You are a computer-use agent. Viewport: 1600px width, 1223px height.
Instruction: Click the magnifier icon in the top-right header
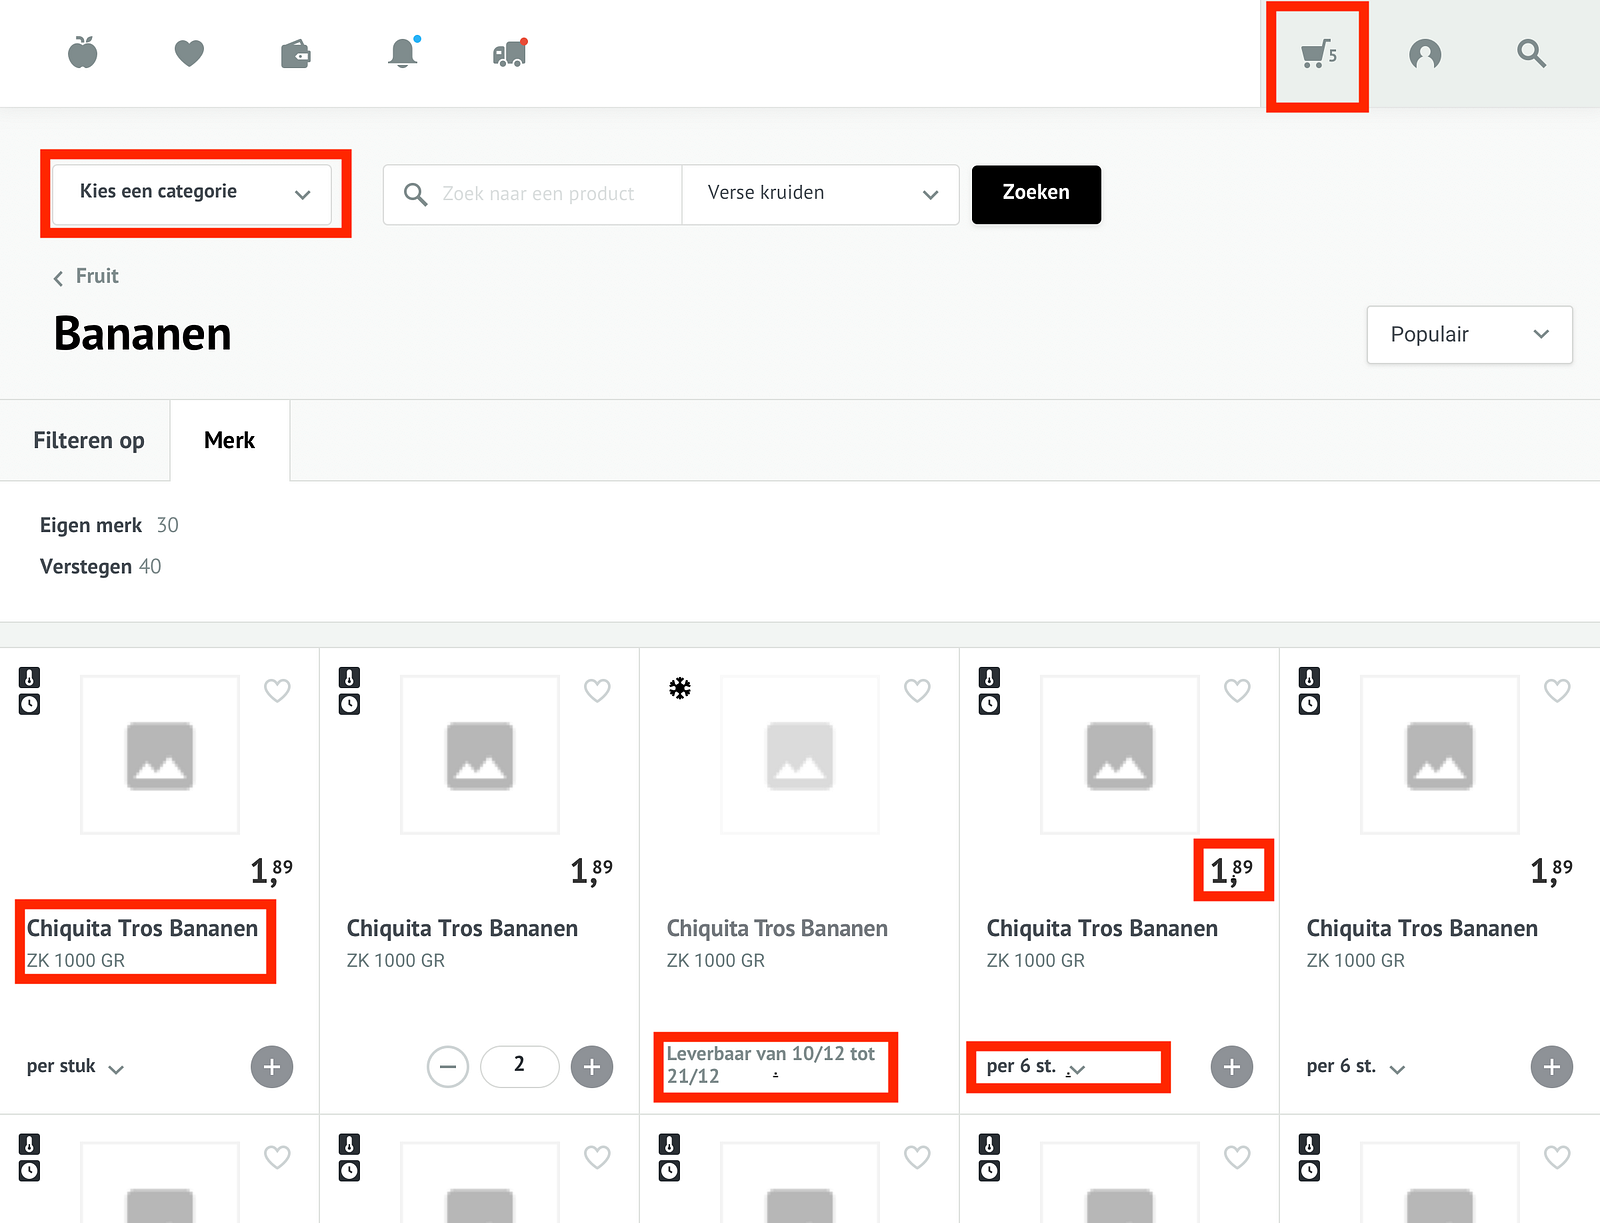pos(1531,53)
